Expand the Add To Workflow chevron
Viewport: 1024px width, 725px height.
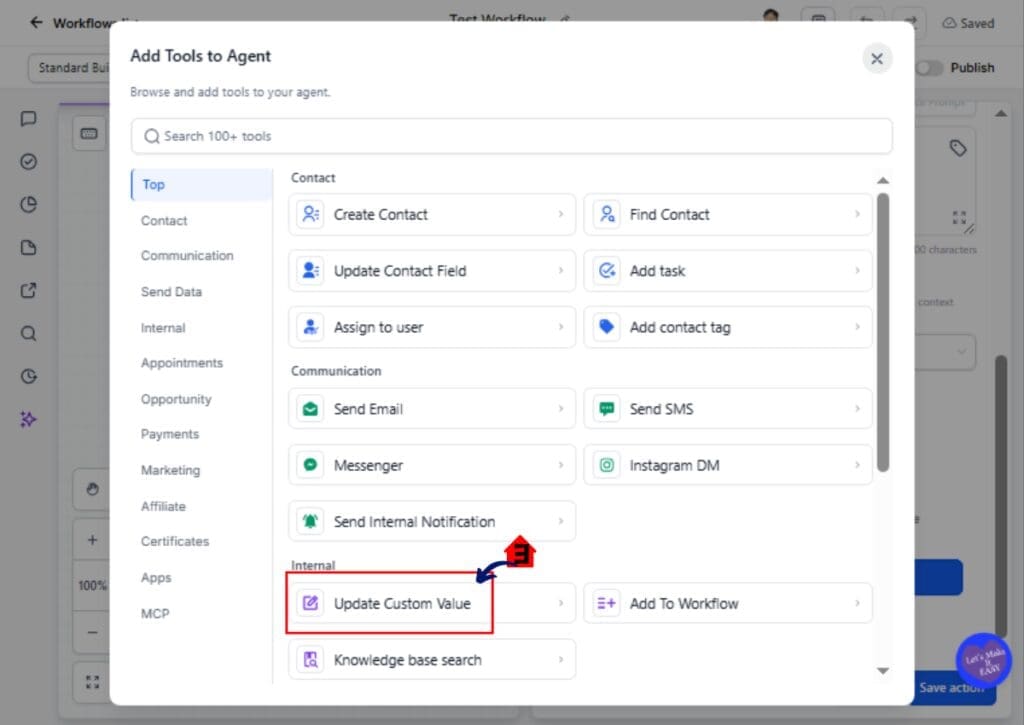point(857,603)
